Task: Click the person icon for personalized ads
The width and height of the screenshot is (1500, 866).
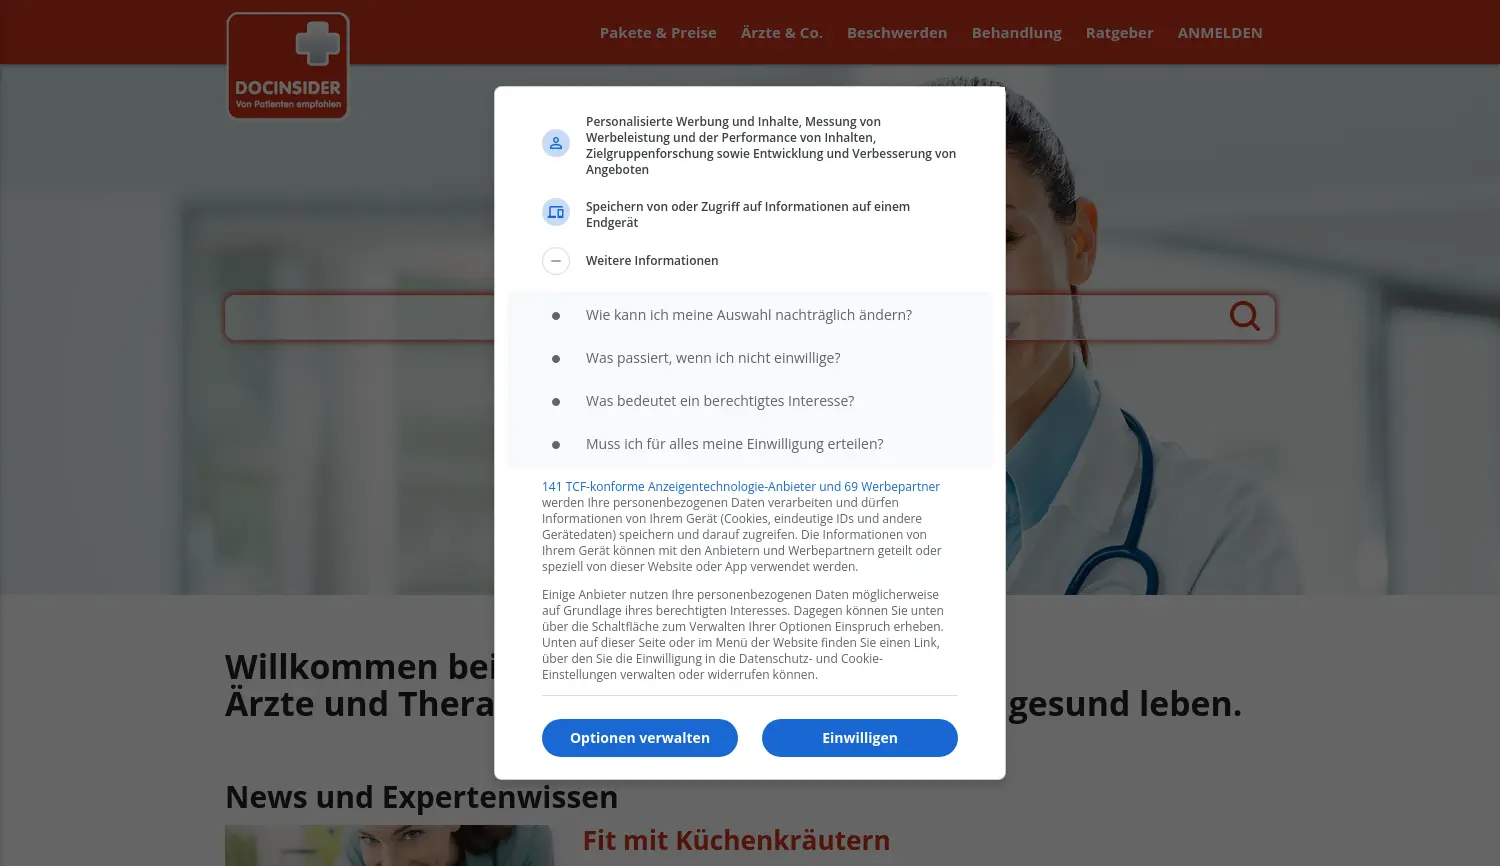Action: pos(556,143)
